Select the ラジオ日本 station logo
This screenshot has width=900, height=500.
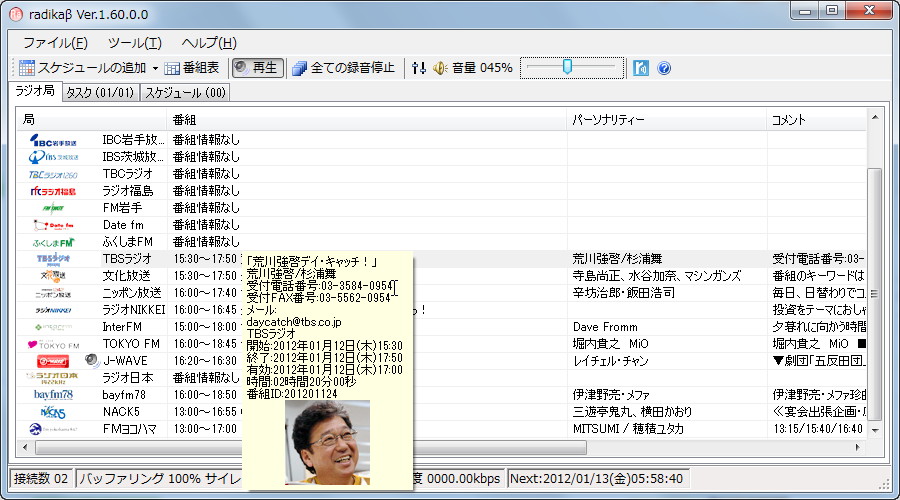tap(53, 378)
